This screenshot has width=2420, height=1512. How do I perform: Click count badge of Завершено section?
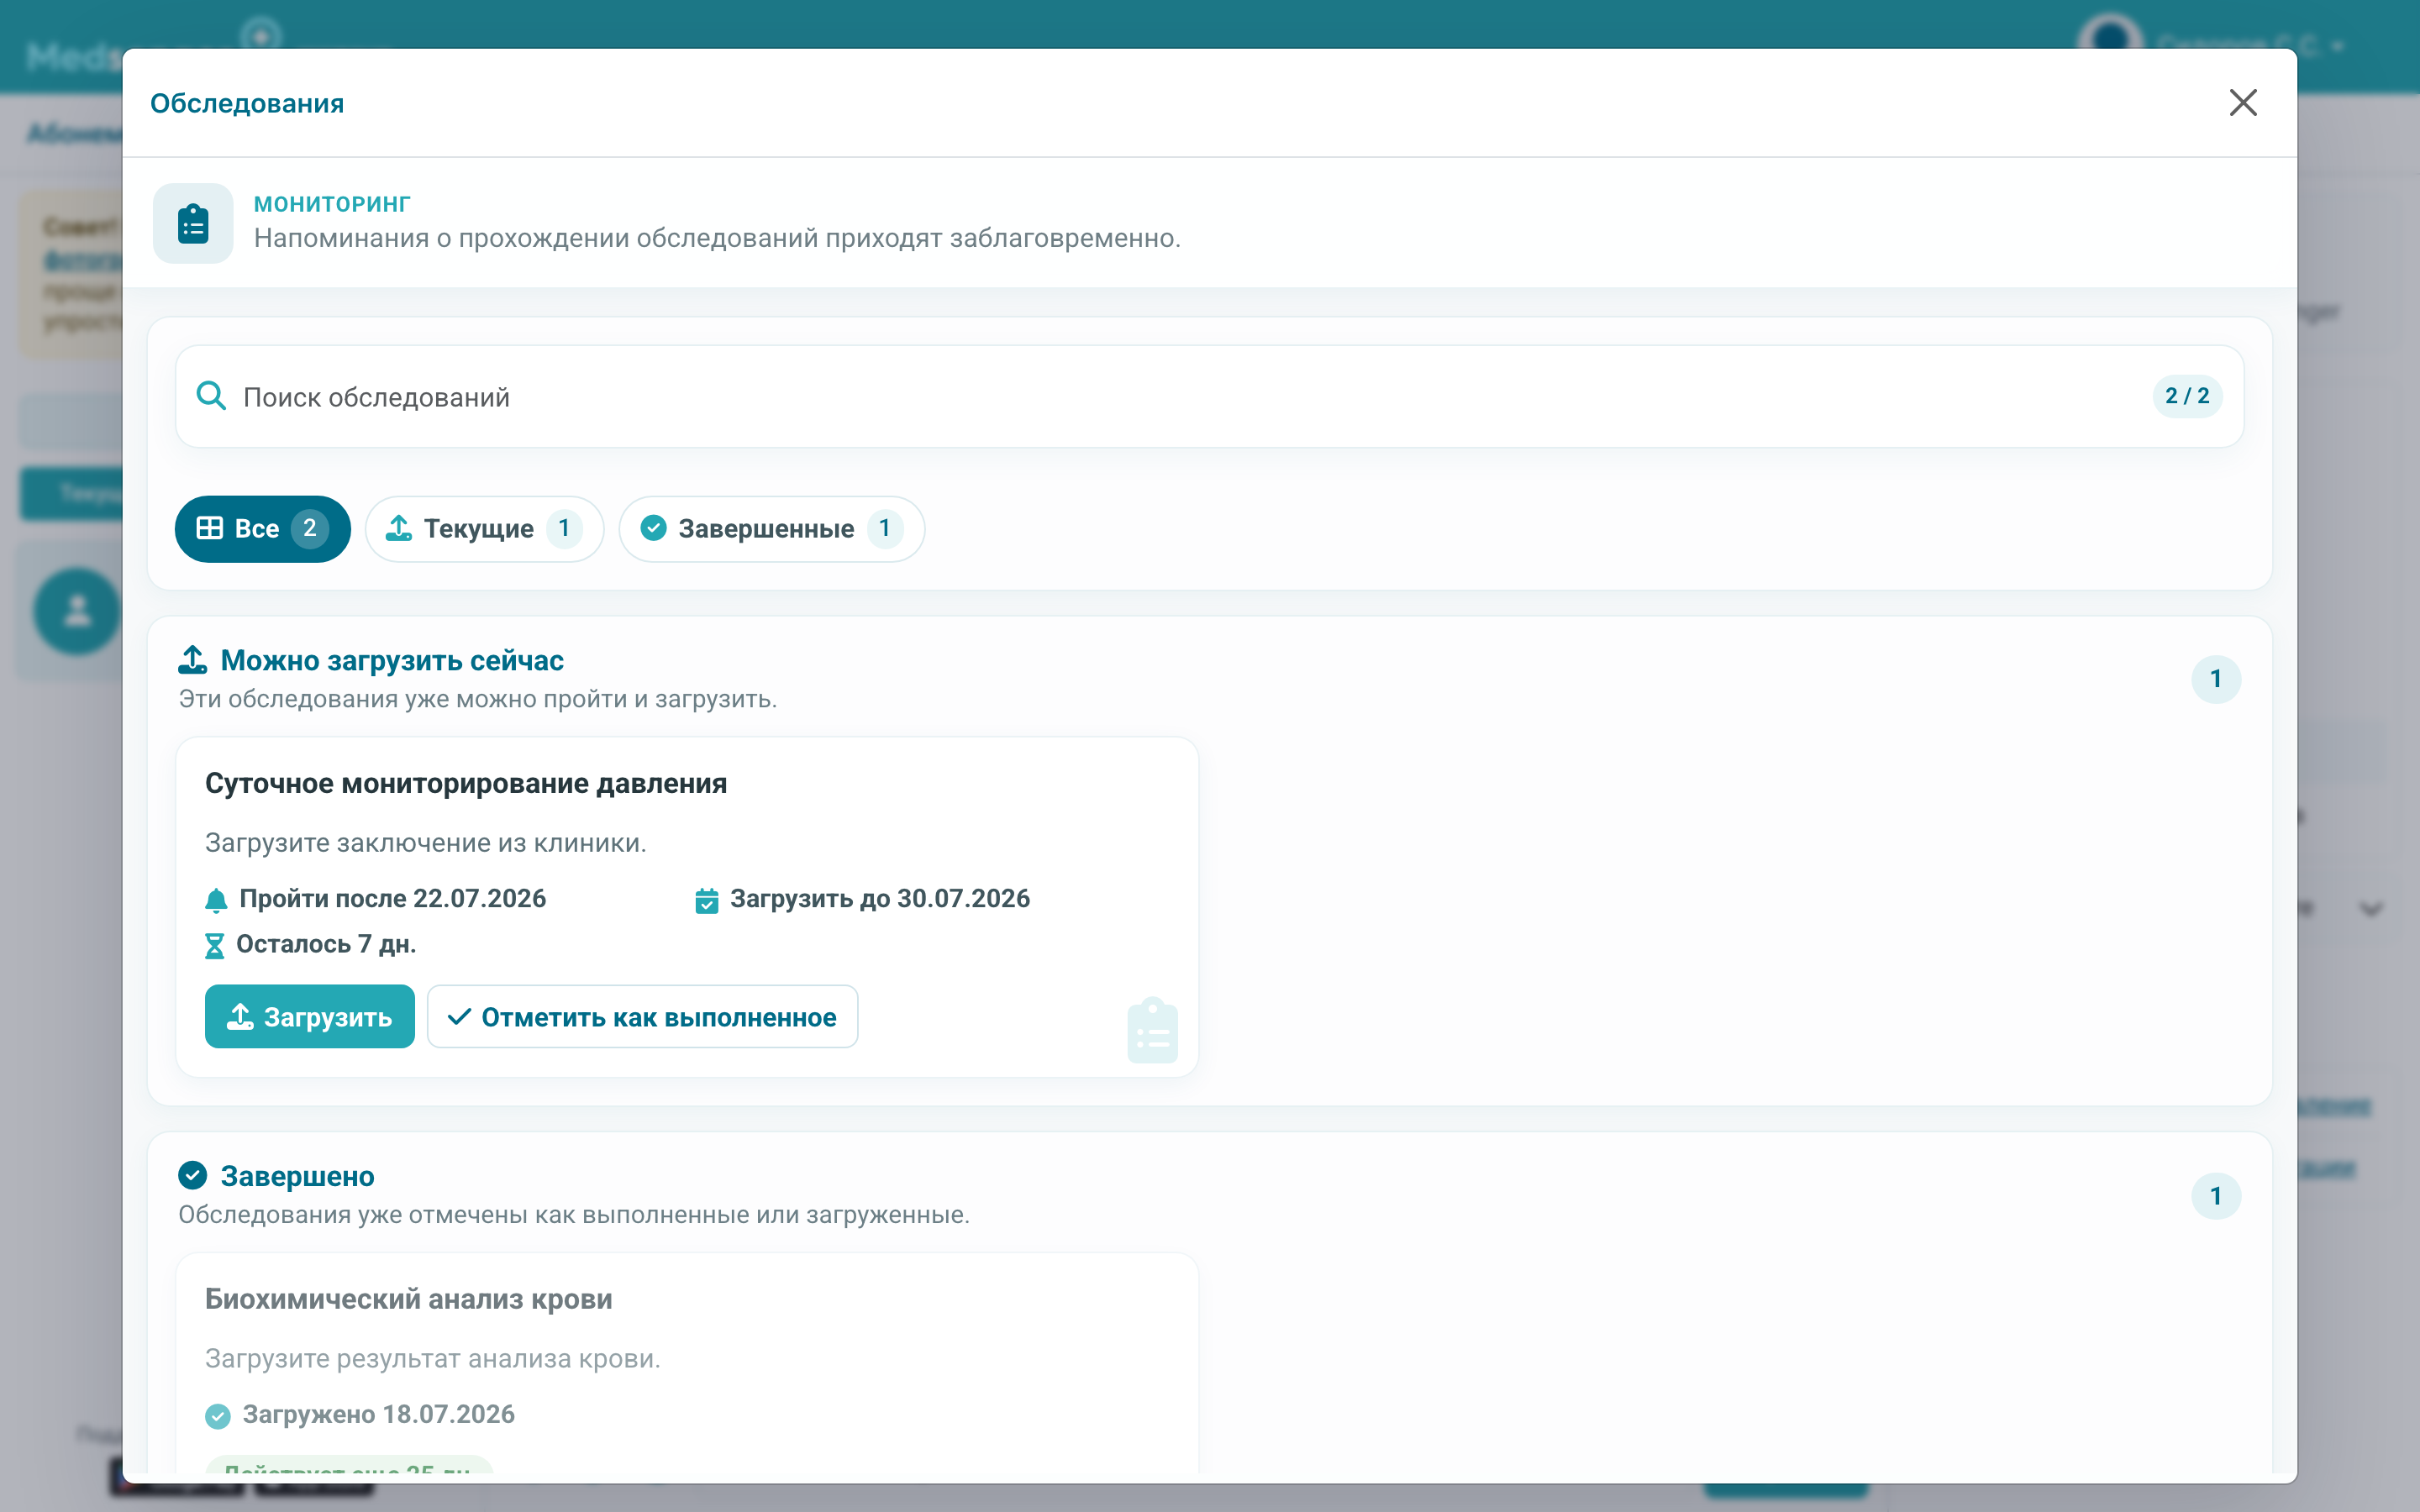click(2216, 1196)
